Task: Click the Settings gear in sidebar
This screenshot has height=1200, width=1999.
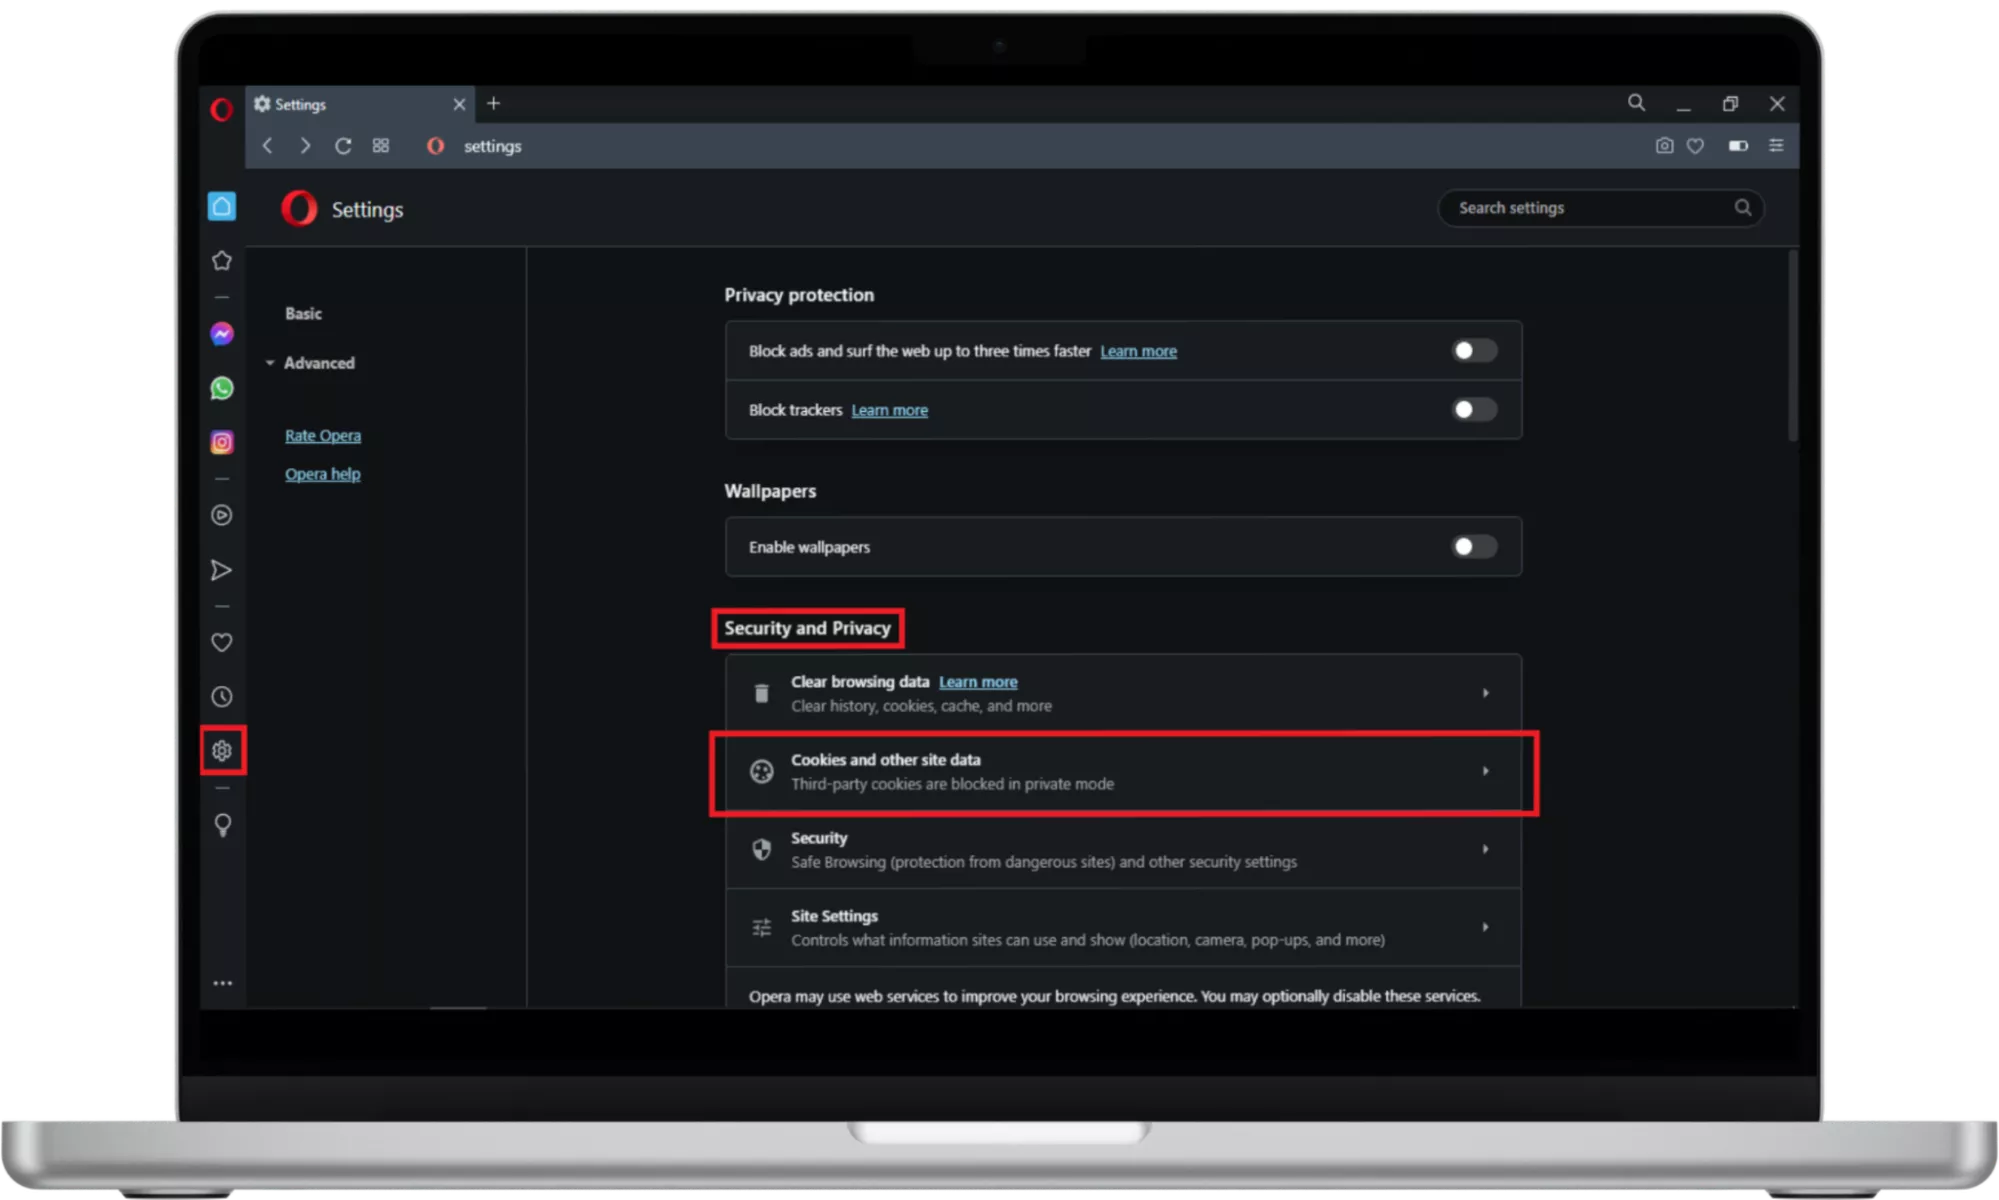Action: pyautogui.click(x=222, y=751)
